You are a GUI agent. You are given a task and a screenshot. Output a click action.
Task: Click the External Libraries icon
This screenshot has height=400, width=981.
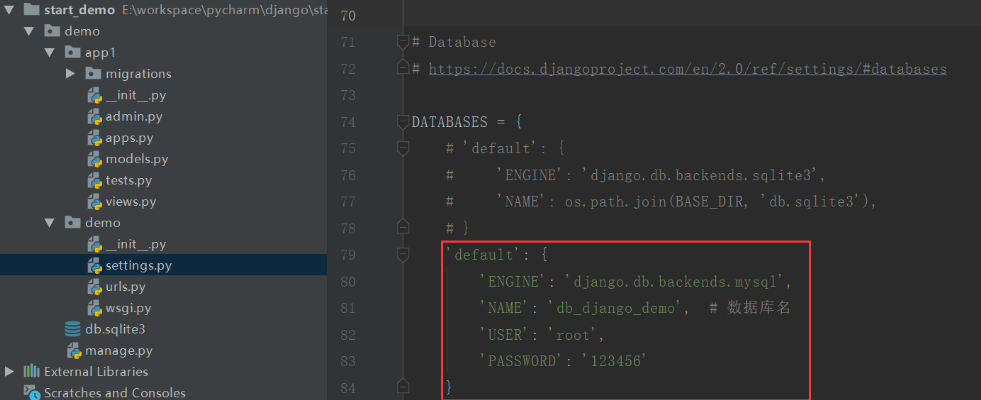31,371
